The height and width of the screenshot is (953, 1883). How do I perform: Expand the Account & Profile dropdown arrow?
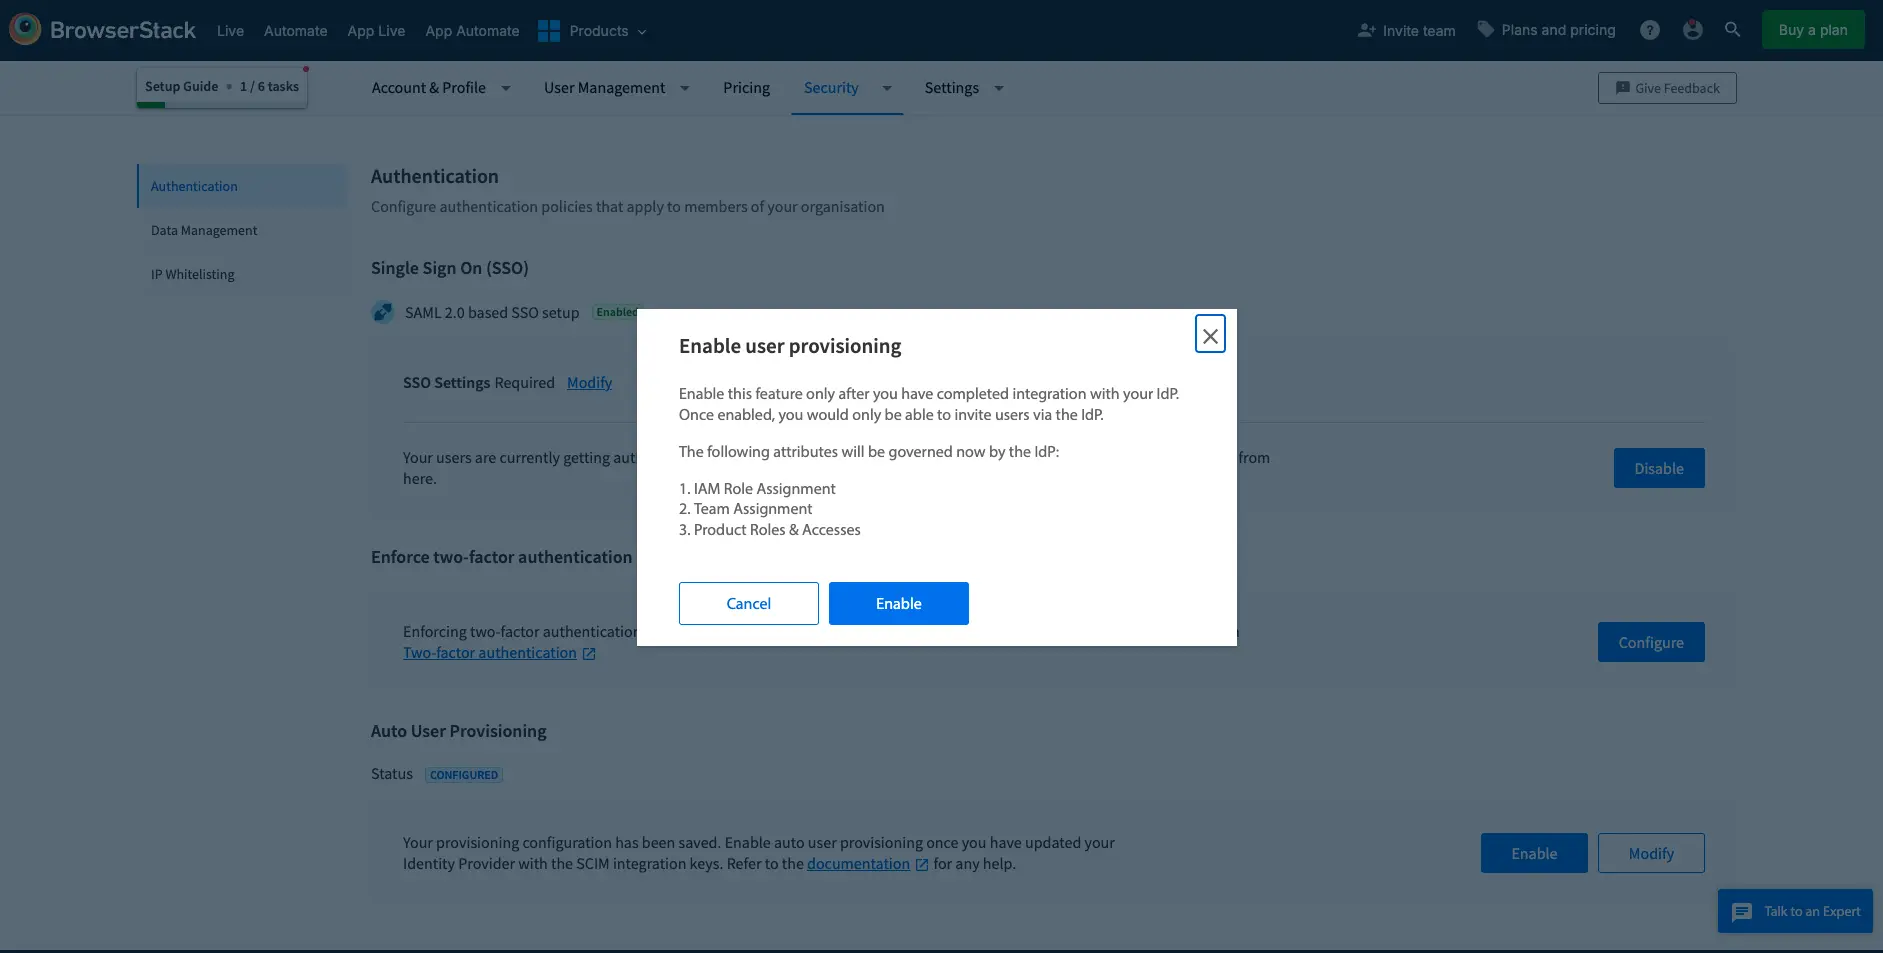pos(506,88)
